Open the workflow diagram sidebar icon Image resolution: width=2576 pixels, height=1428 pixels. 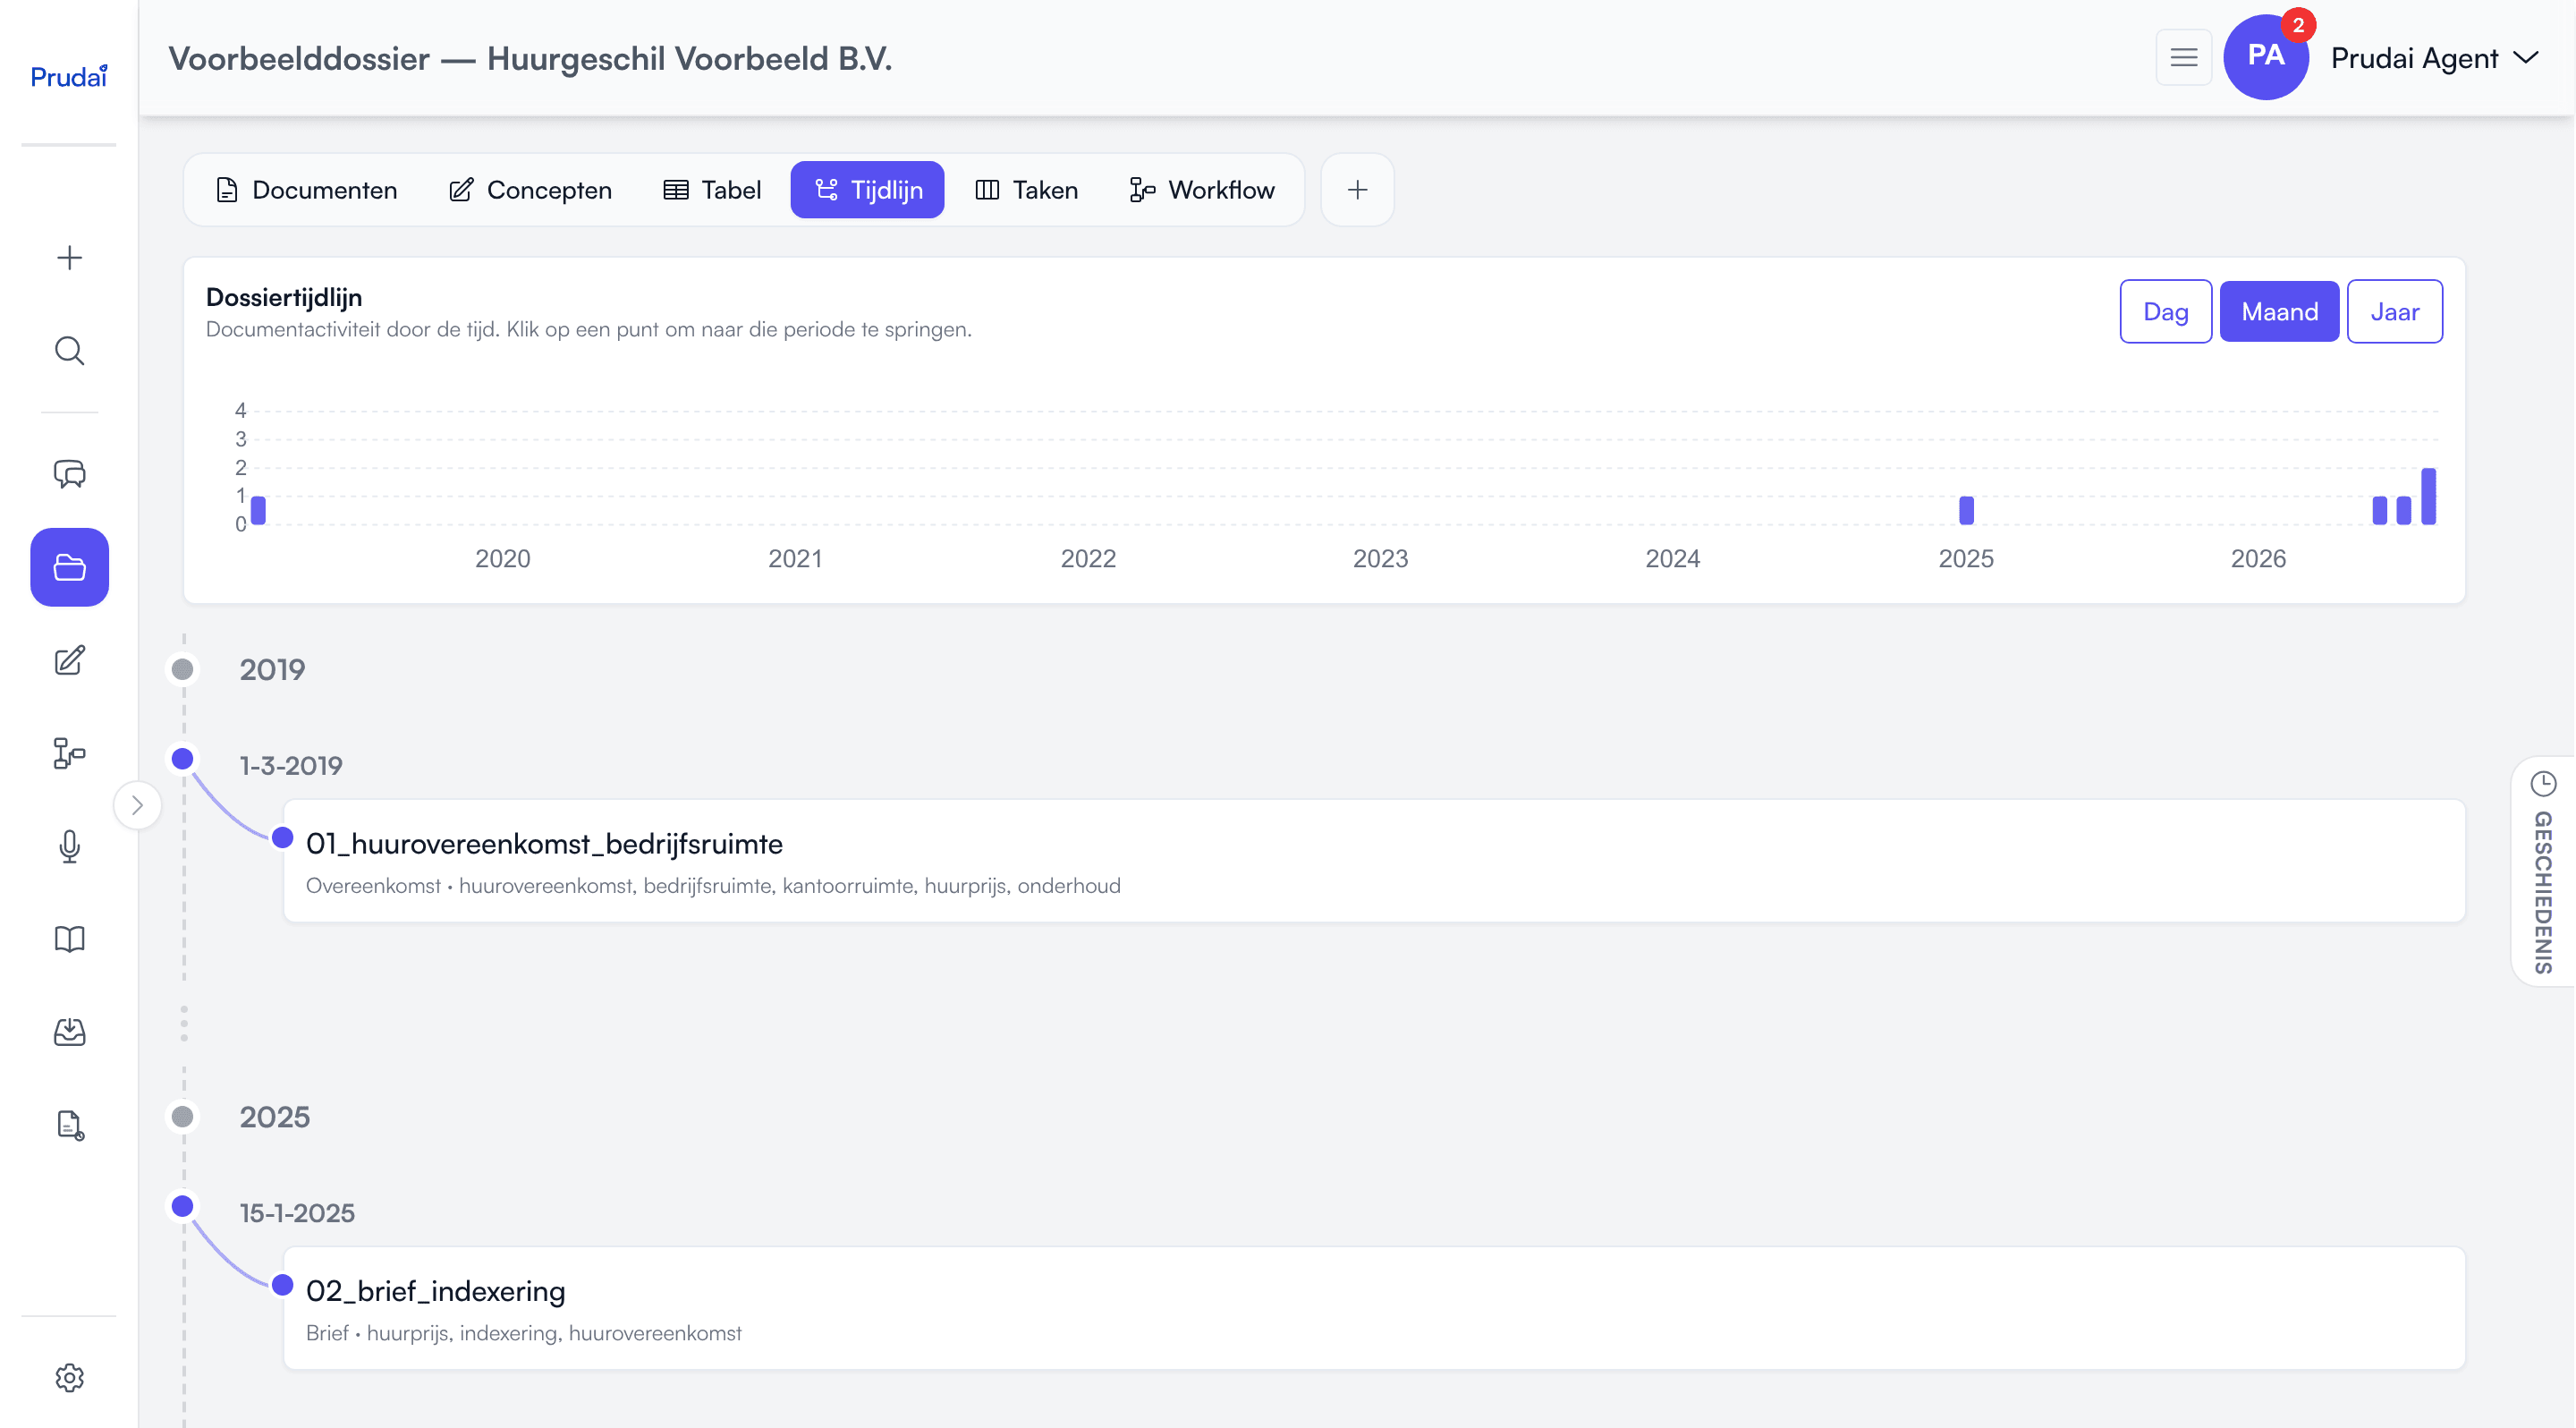click(69, 753)
